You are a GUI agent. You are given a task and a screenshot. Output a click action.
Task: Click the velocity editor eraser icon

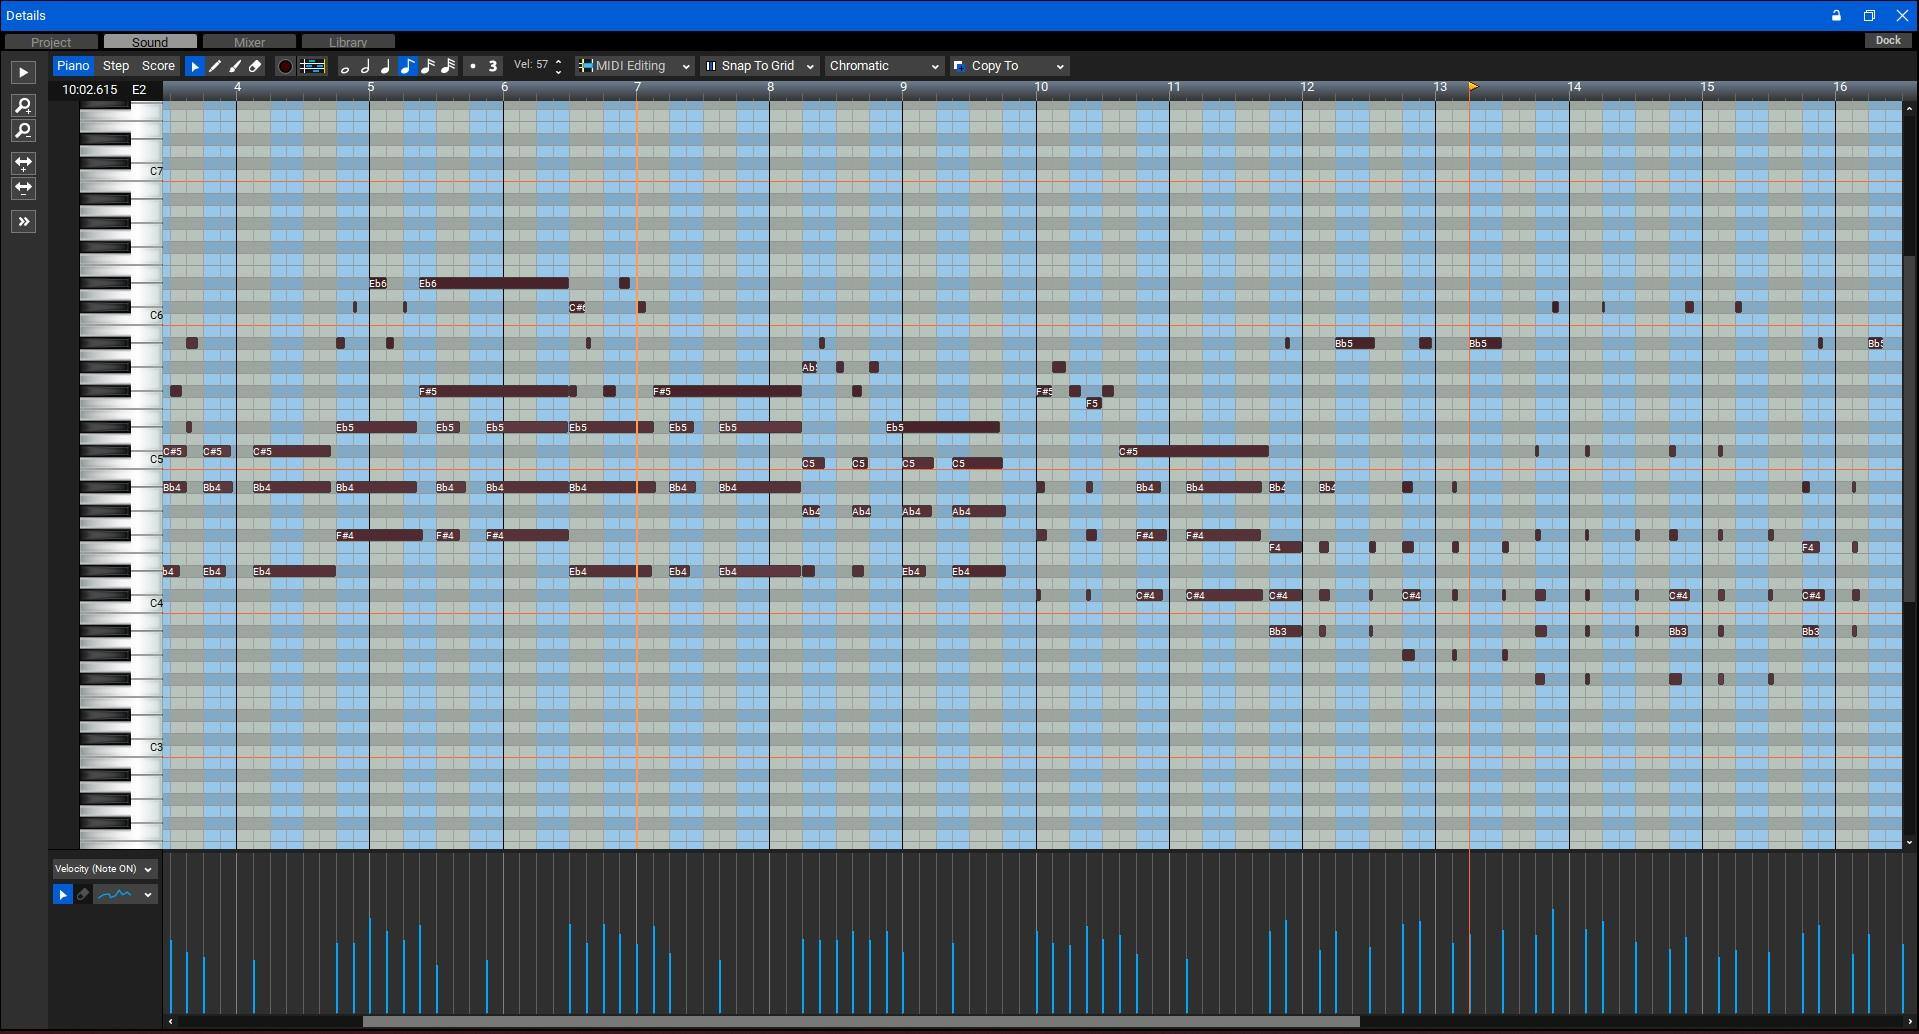[x=83, y=895]
